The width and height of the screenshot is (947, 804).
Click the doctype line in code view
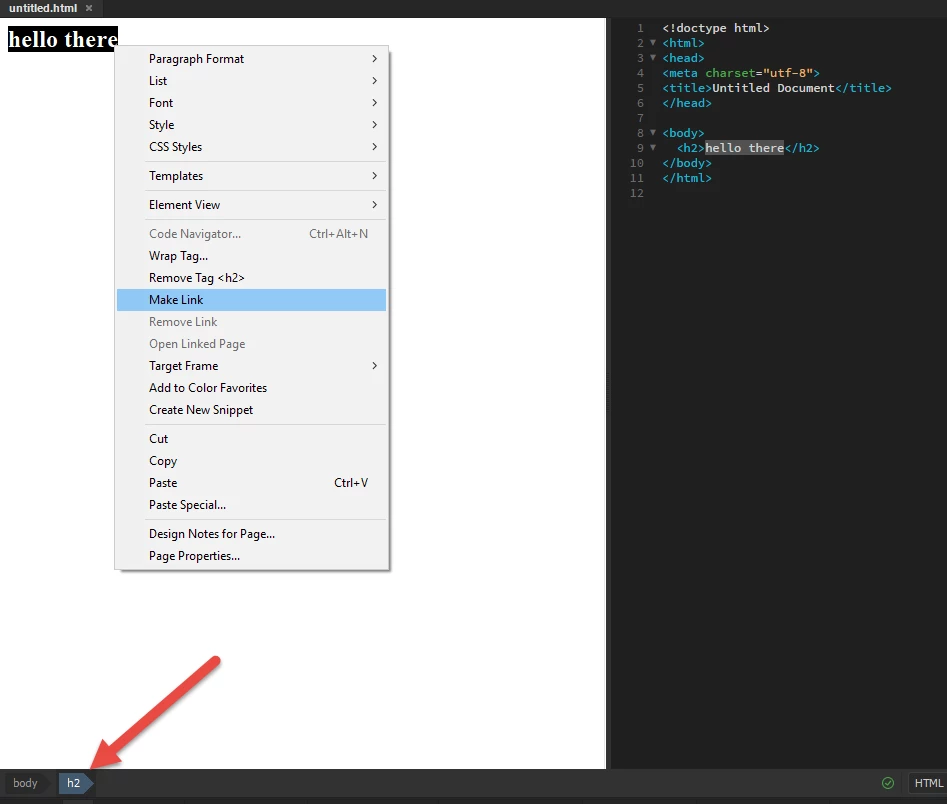coord(716,28)
